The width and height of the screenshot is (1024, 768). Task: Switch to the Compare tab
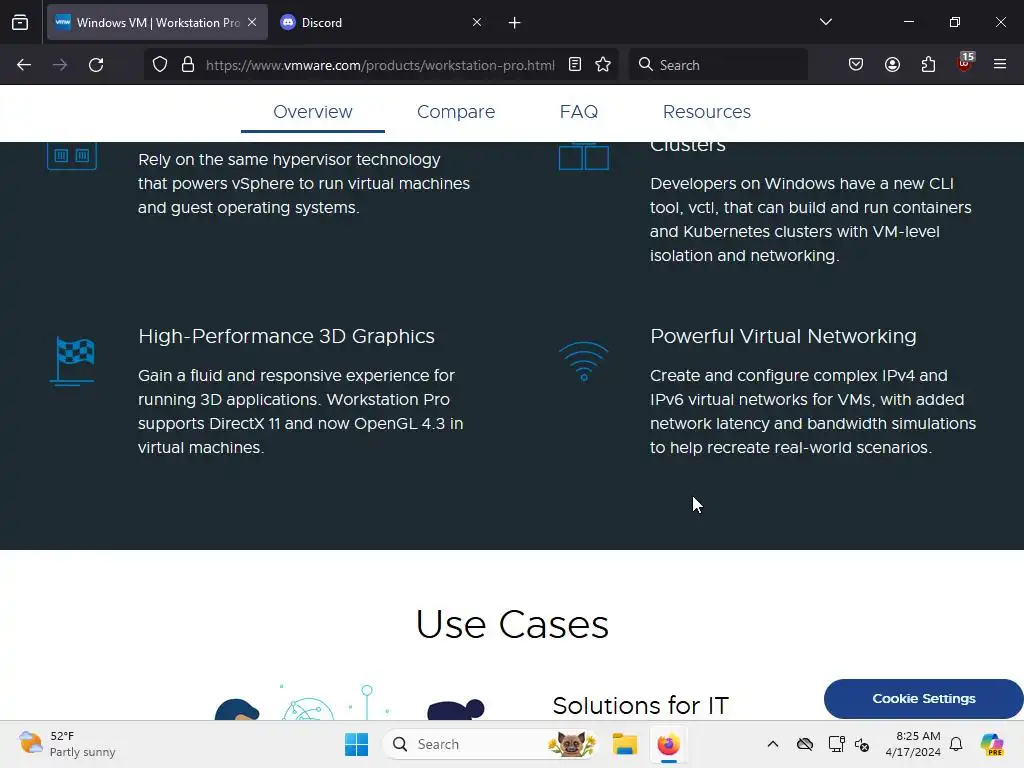click(x=456, y=112)
